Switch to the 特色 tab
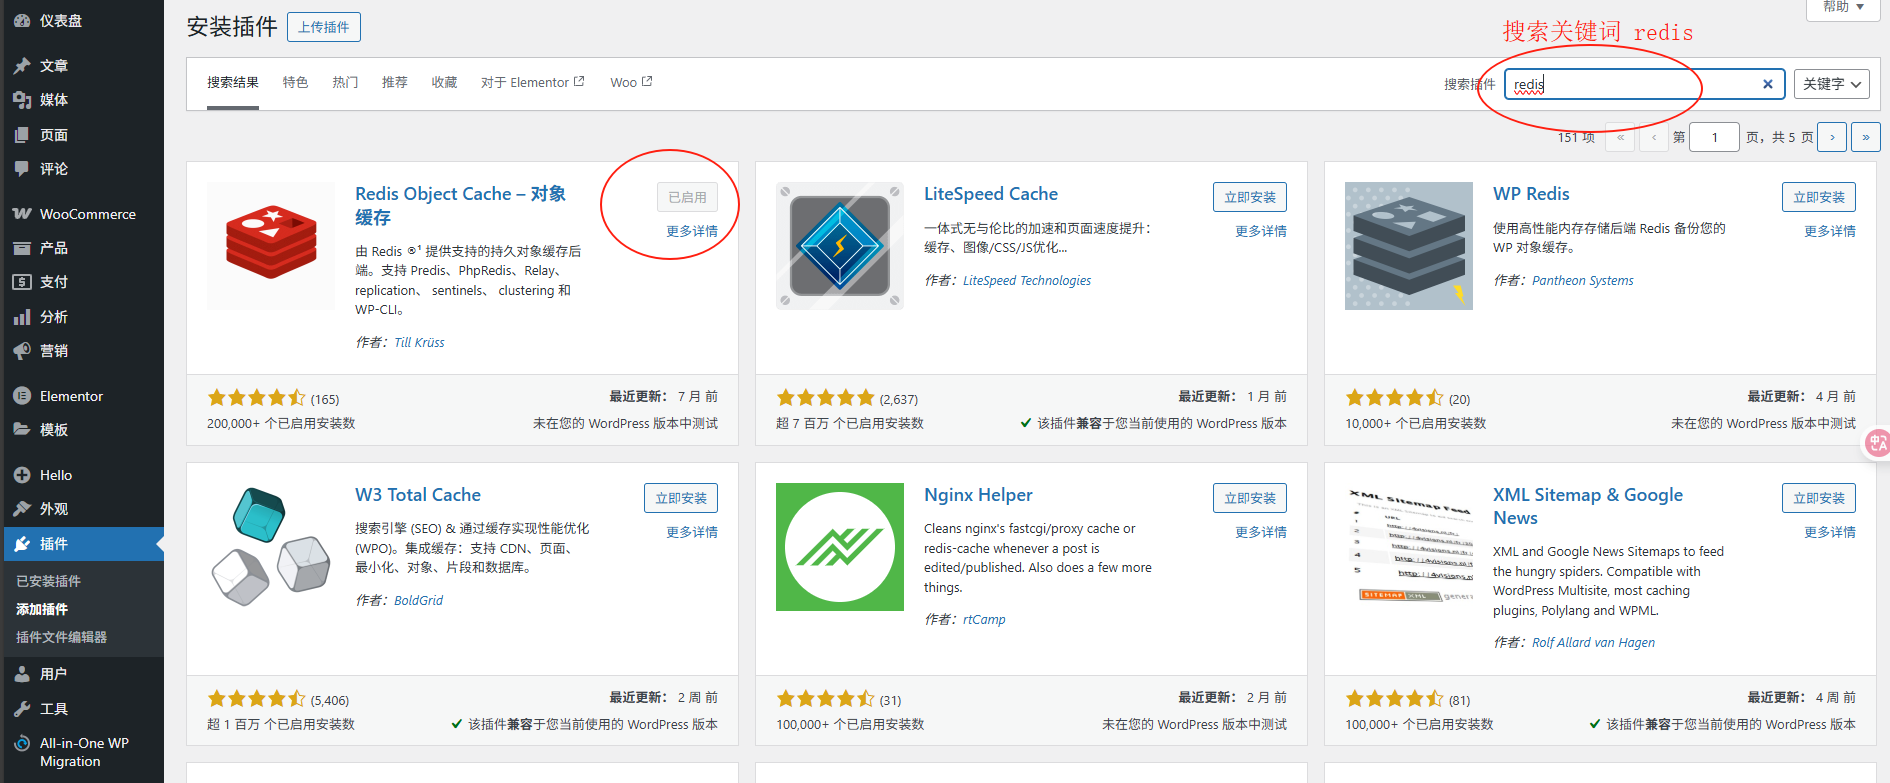The width and height of the screenshot is (1890, 783). pyautogui.click(x=295, y=82)
